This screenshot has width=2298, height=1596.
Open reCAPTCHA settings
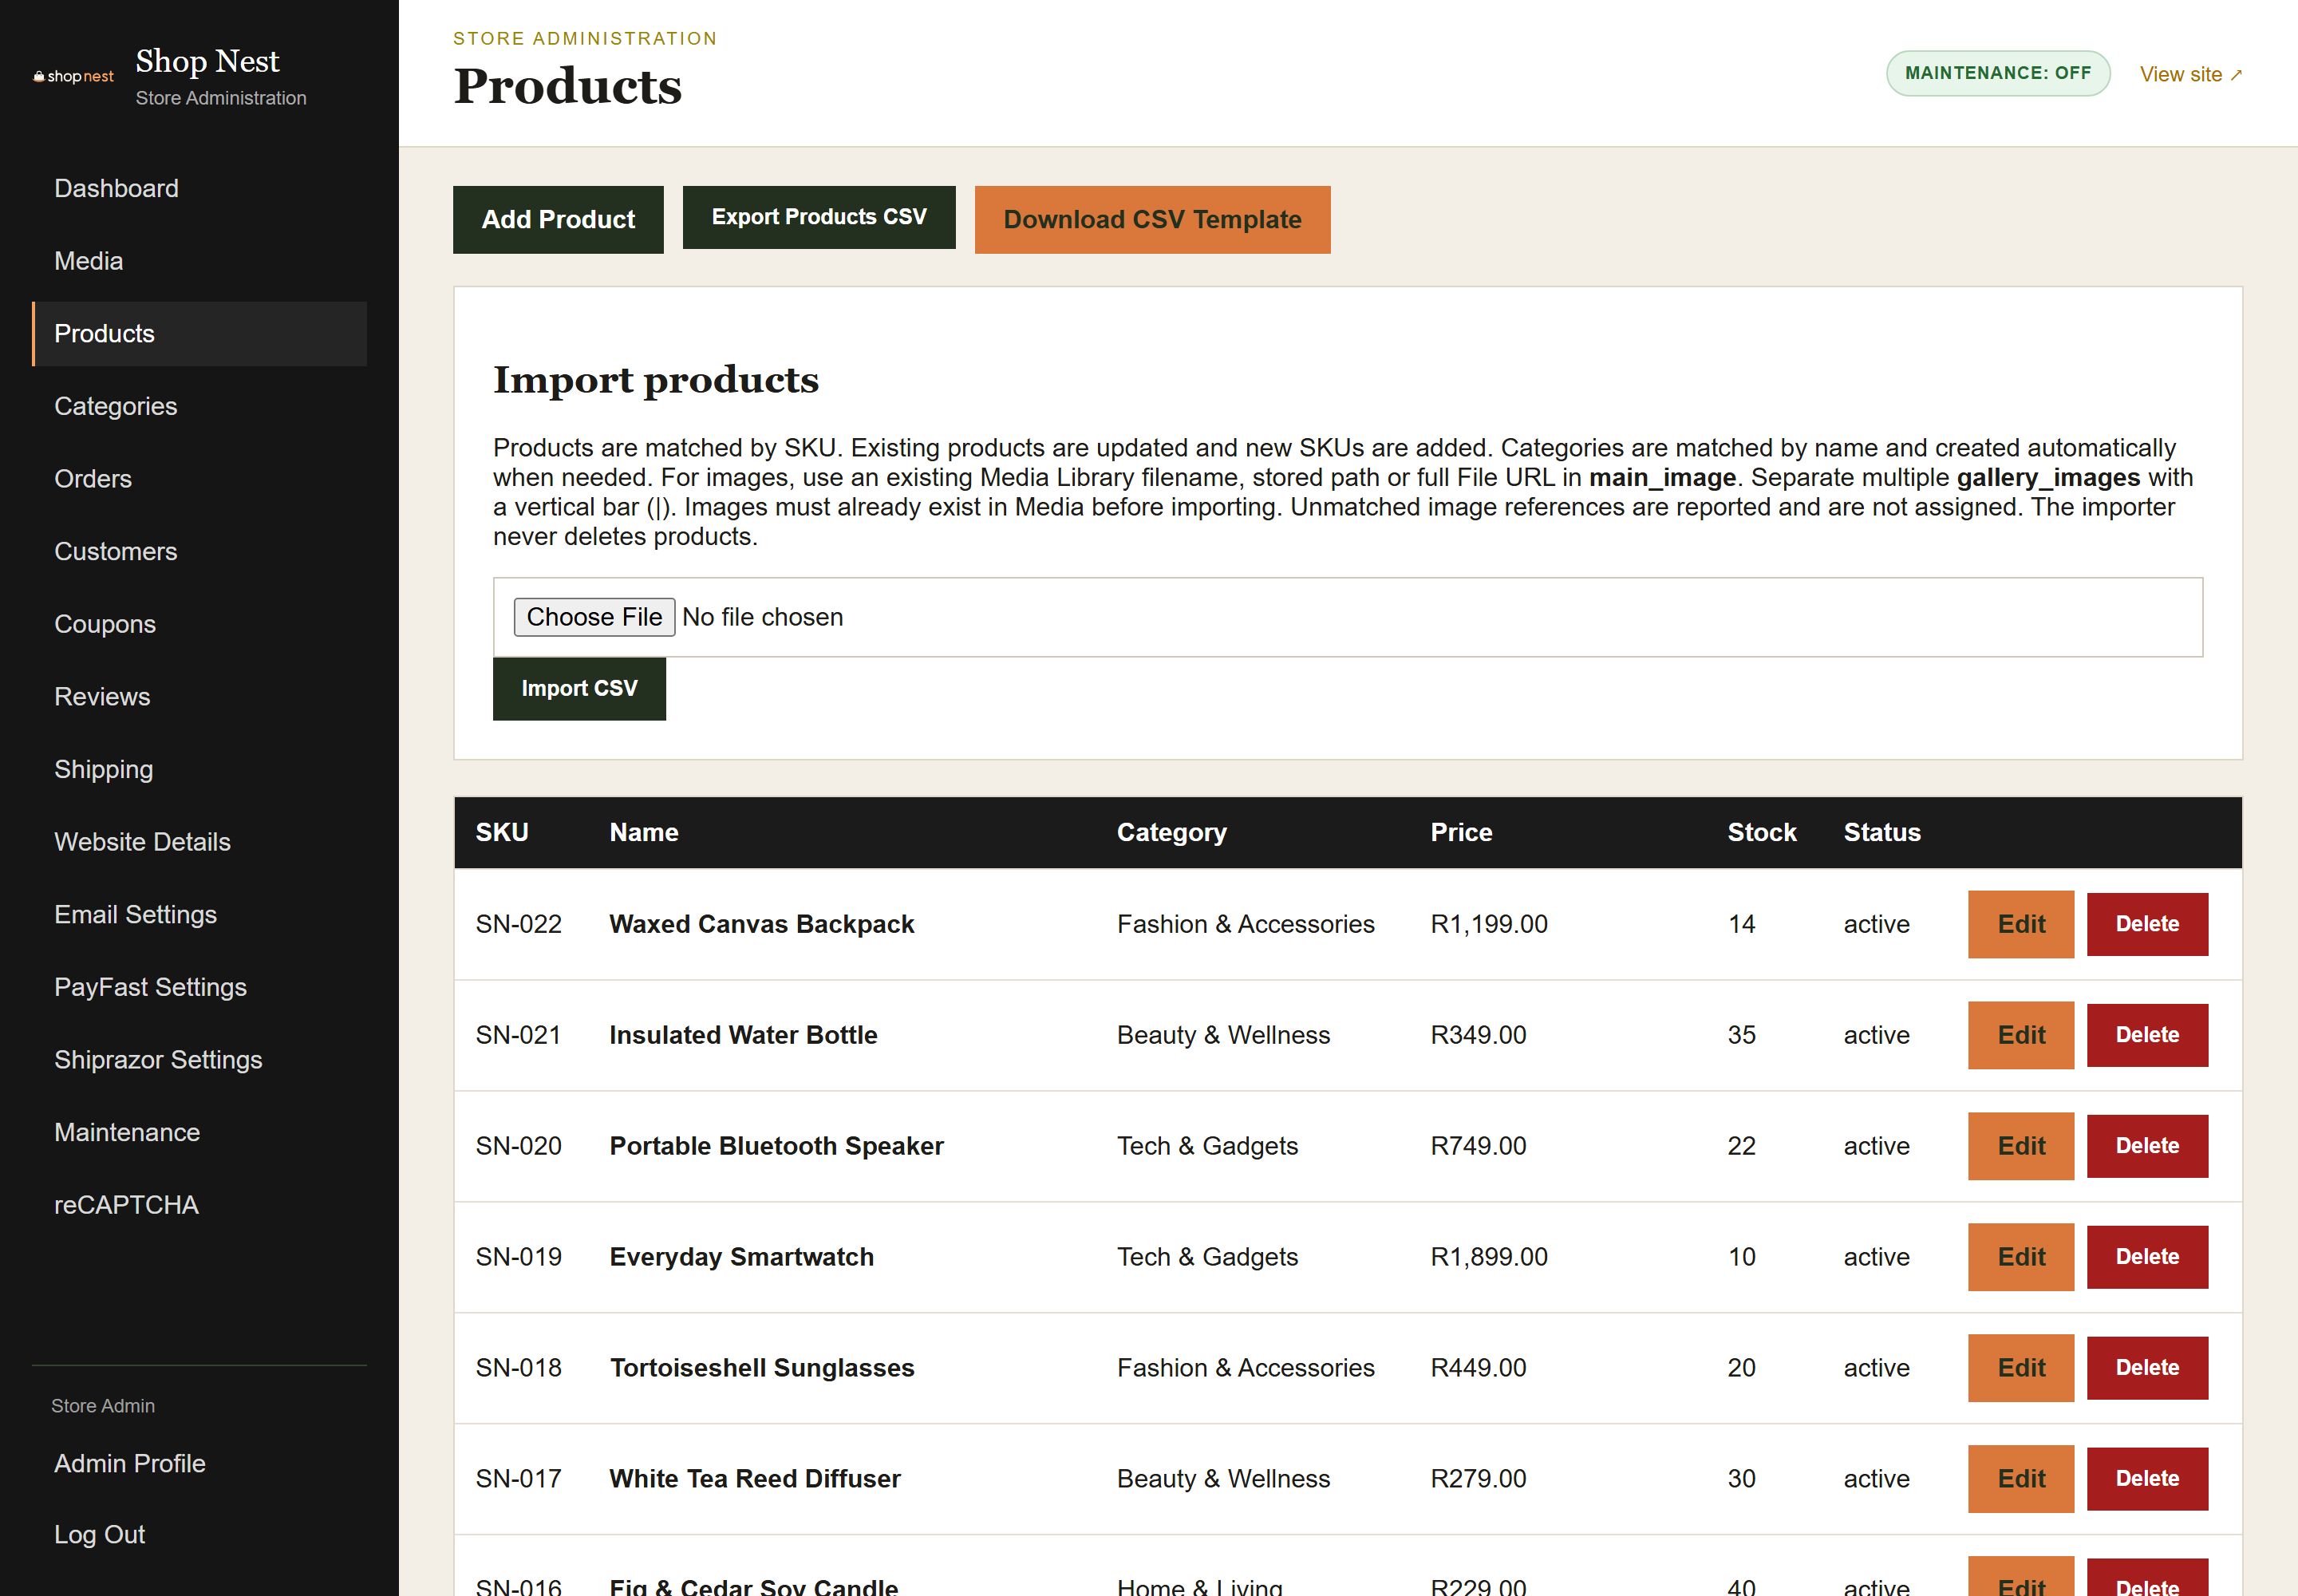[199, 1205]
